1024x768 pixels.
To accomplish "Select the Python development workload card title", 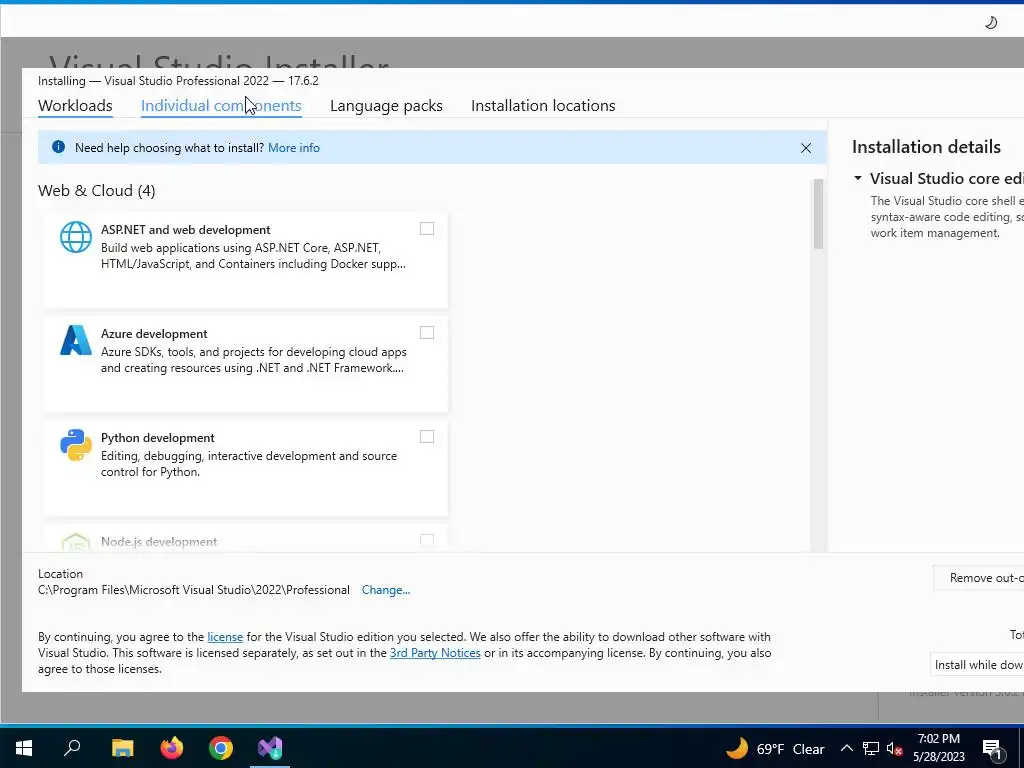I will pyautogui.click(x=157, y=438).
